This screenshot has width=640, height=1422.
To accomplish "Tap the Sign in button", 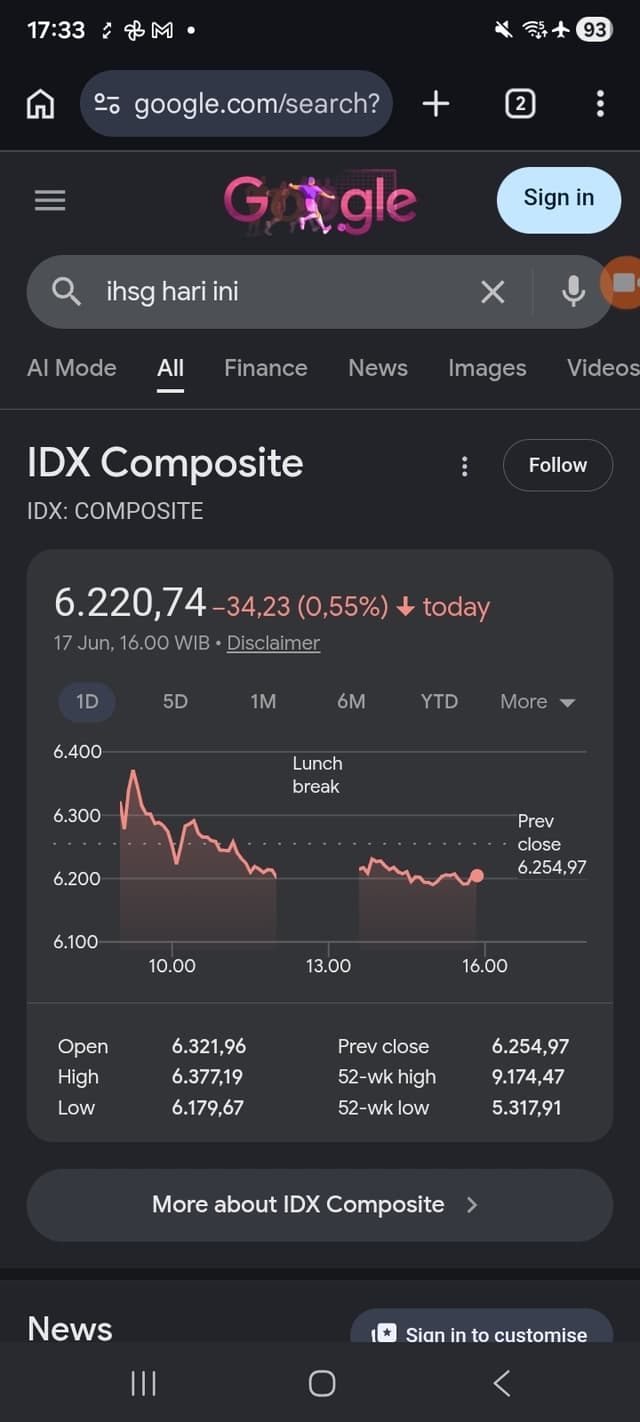I will 559,199.
